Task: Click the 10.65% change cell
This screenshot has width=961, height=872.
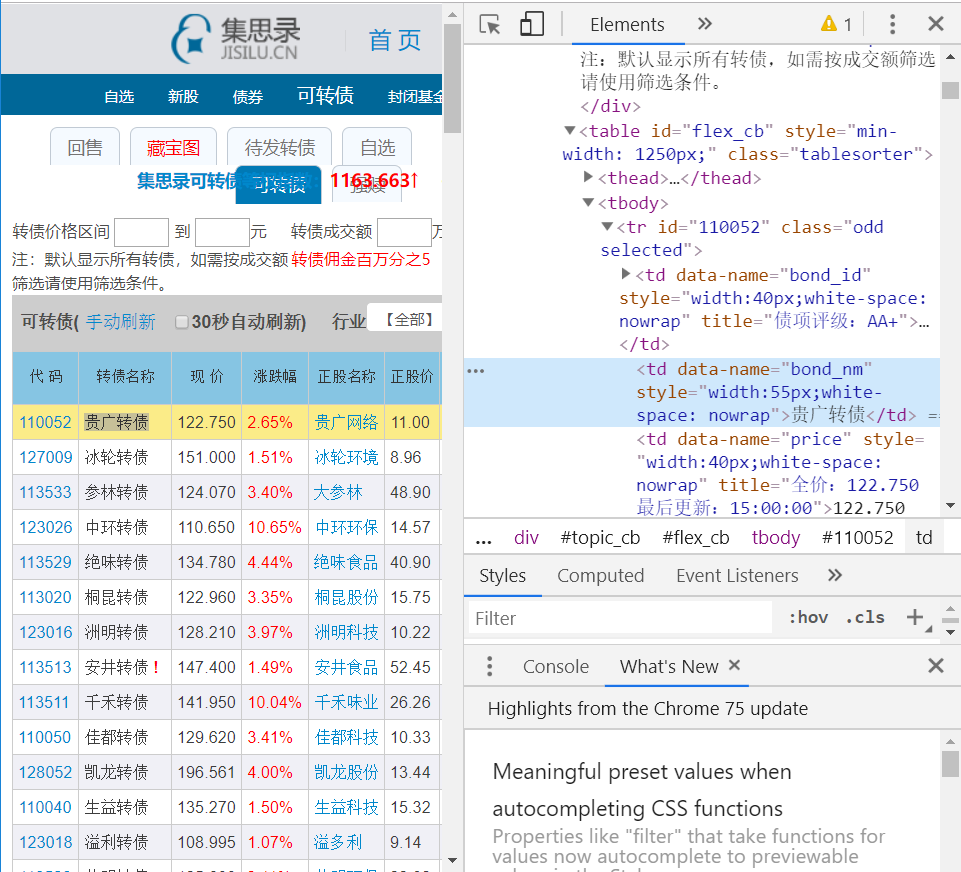Action: pos(275,527)
